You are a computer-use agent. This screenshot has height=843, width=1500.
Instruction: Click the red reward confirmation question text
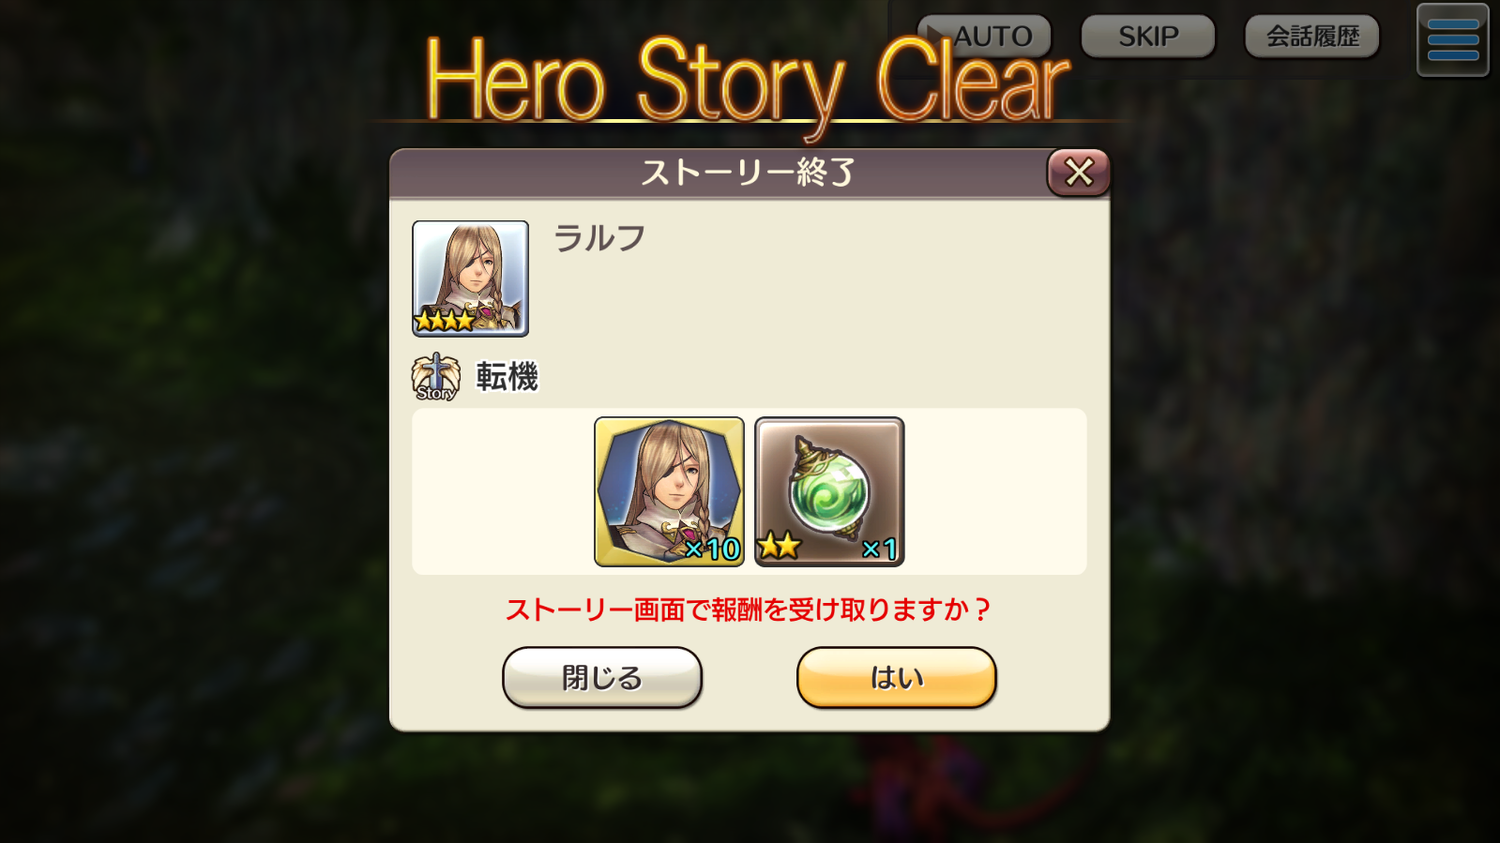tap(748, 610)
